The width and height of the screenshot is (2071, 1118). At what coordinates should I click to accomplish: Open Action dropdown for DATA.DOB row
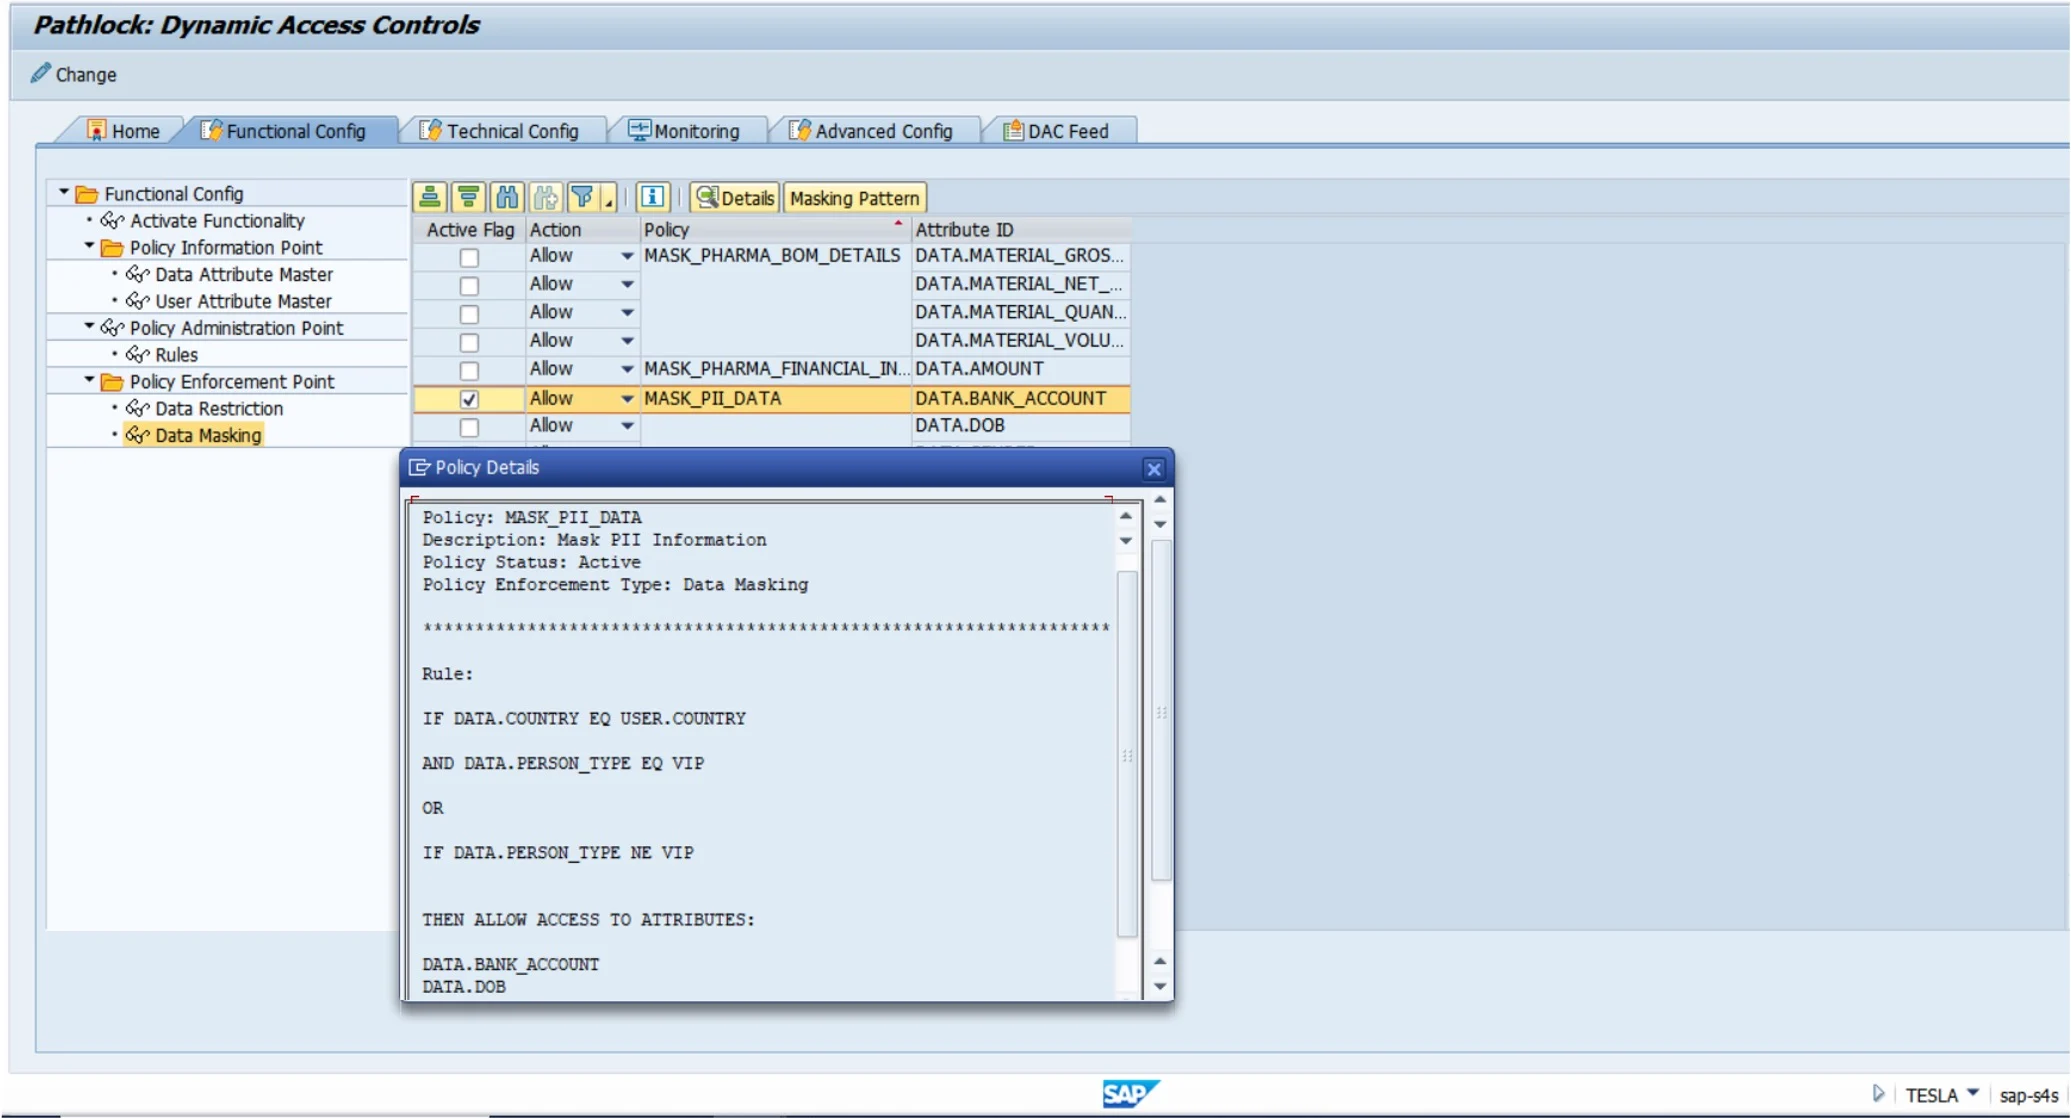click(627, 425)
